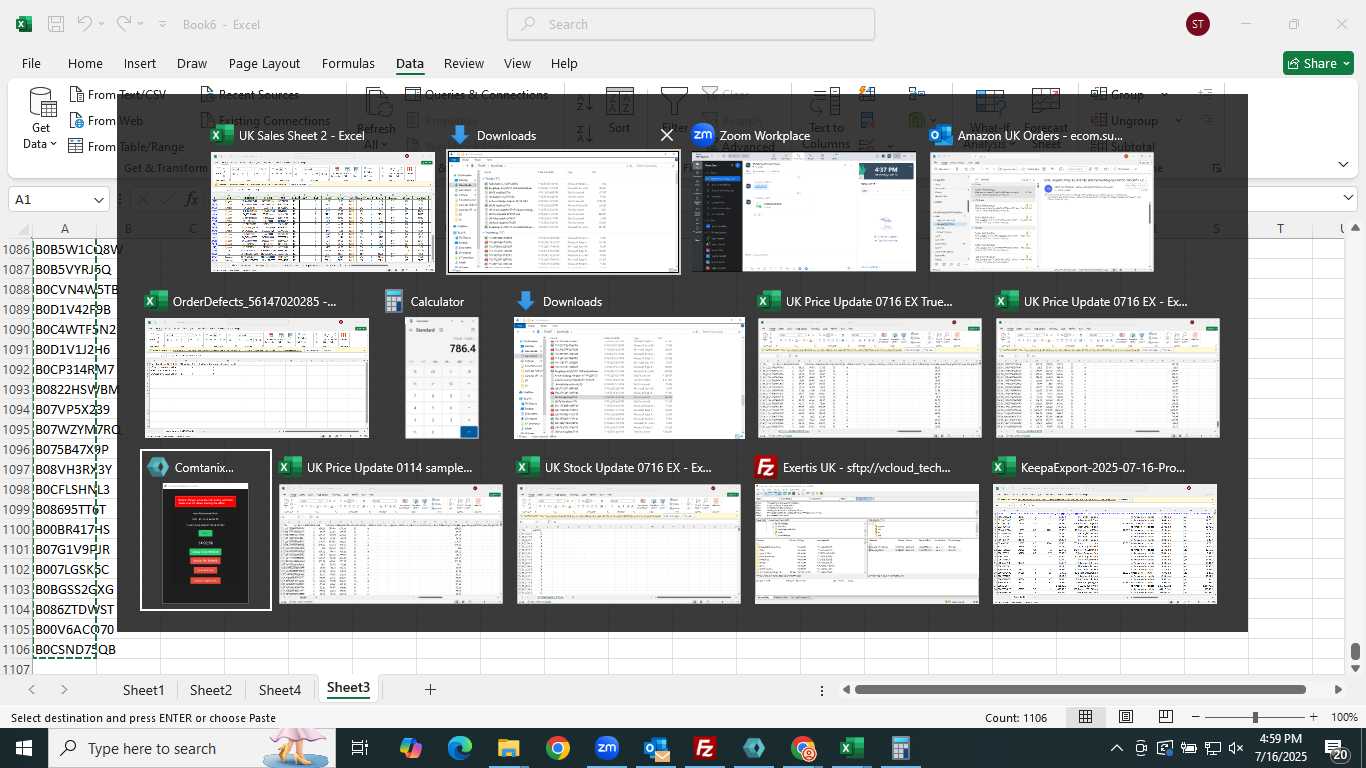Click the From Text/CSV icon
Viewport: 1366px width, 768px height.
pyautogui.click(x=77, y=95)
